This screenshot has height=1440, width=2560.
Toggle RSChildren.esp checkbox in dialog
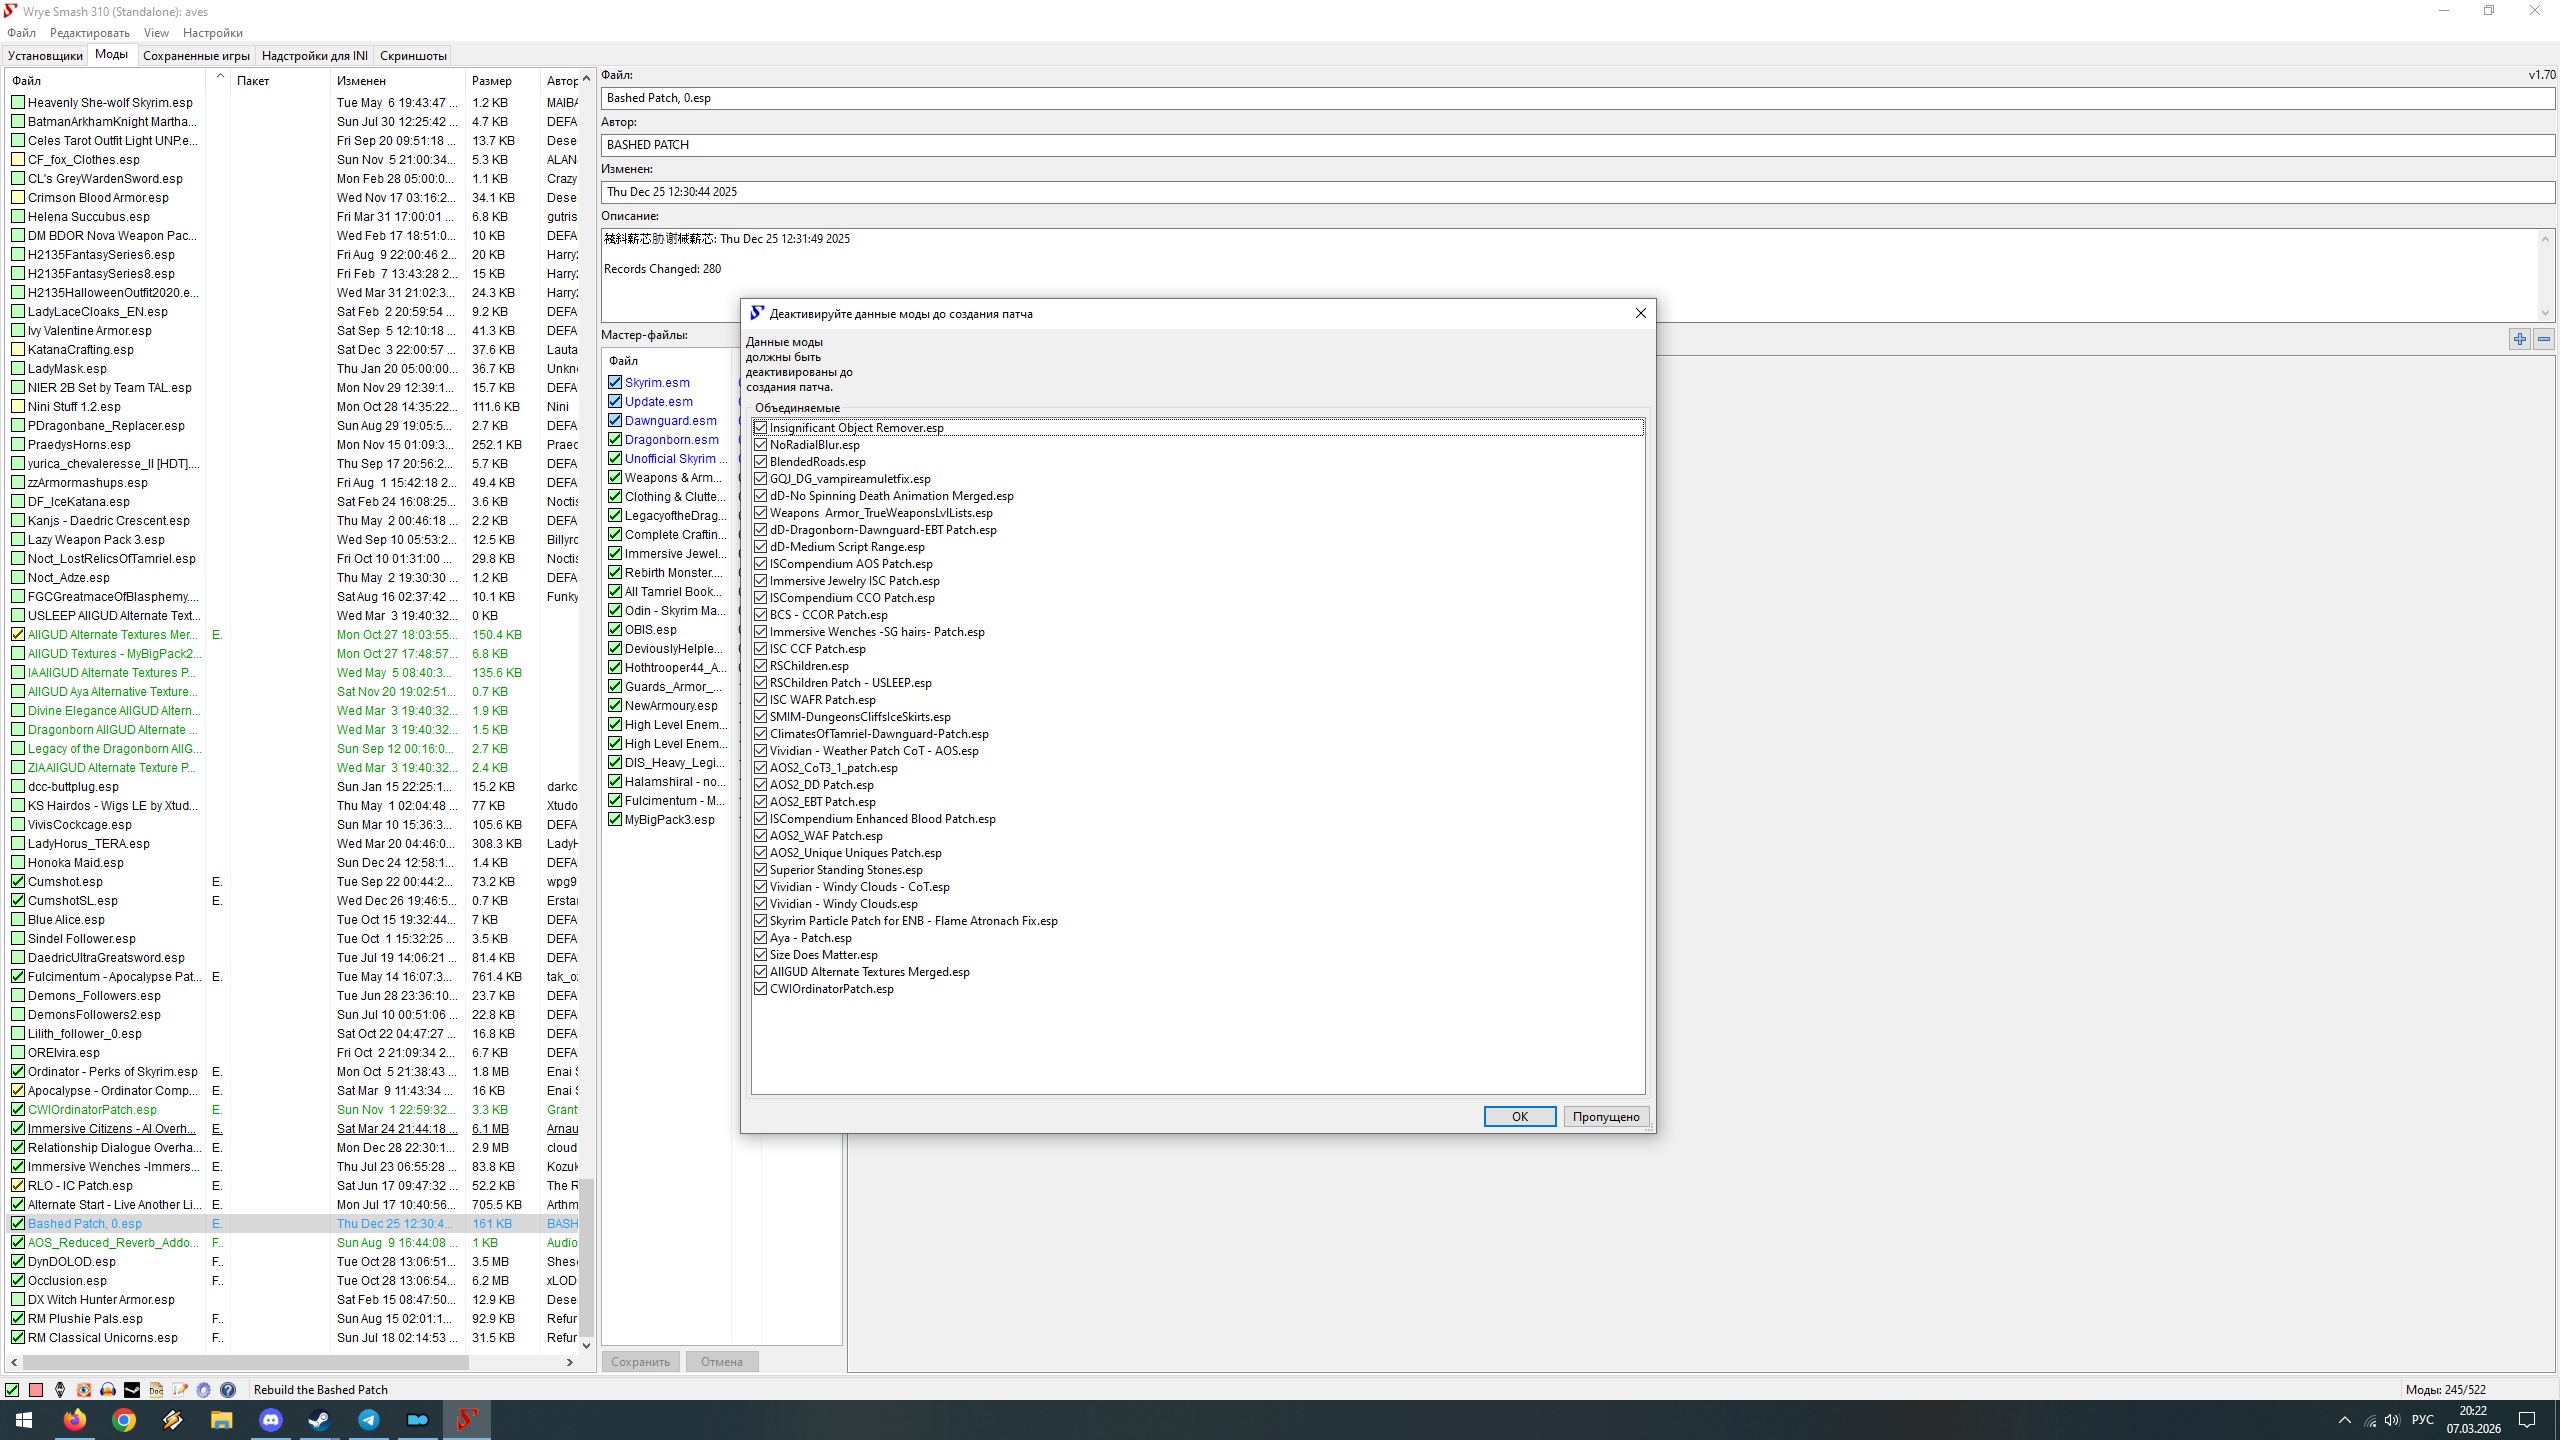click(x=761, y=666)
